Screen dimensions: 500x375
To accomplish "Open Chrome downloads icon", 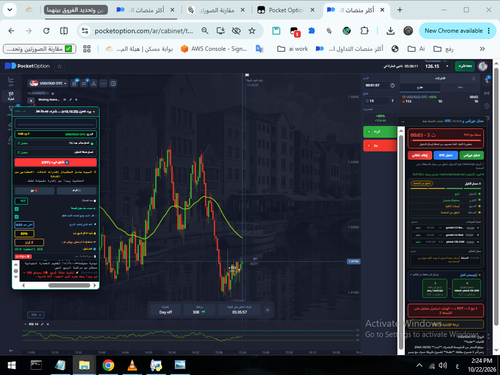I will (390, 31).
